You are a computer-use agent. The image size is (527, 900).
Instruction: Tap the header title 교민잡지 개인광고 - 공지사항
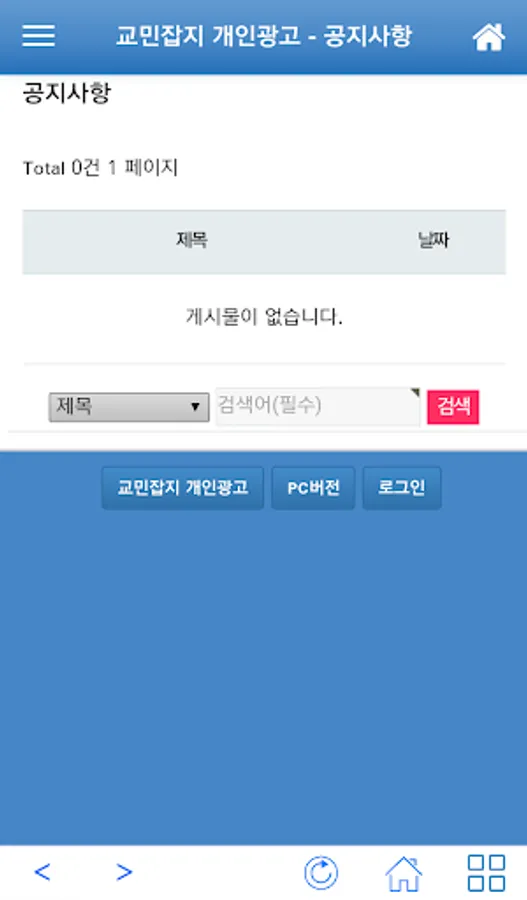(x=264, y=36)
